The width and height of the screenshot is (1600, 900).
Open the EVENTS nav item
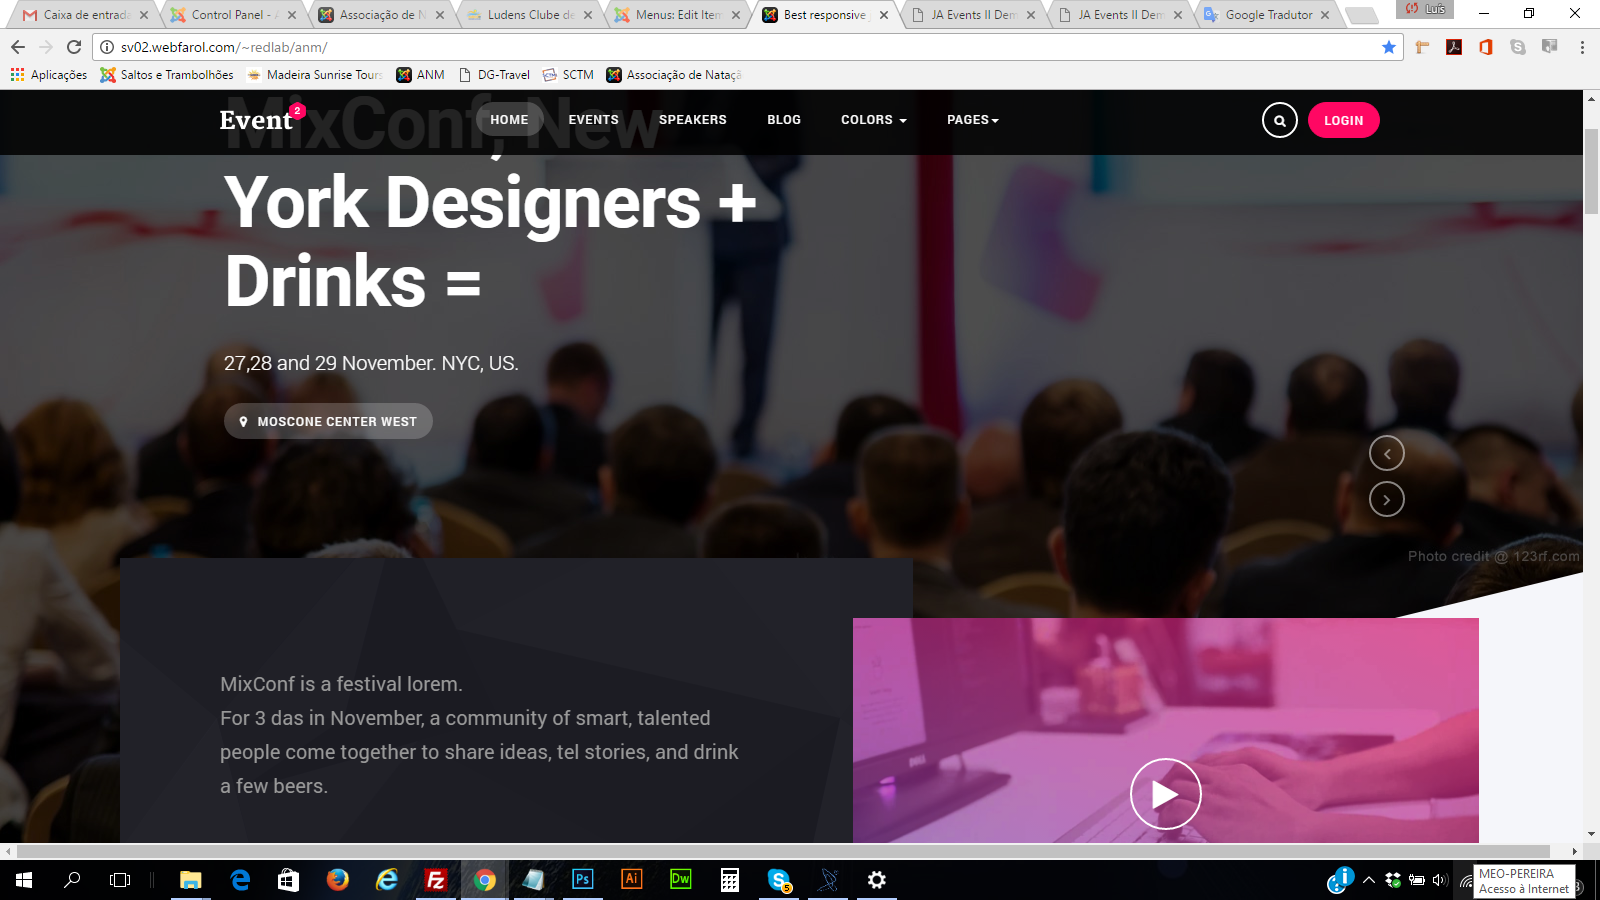click(594, 120)
